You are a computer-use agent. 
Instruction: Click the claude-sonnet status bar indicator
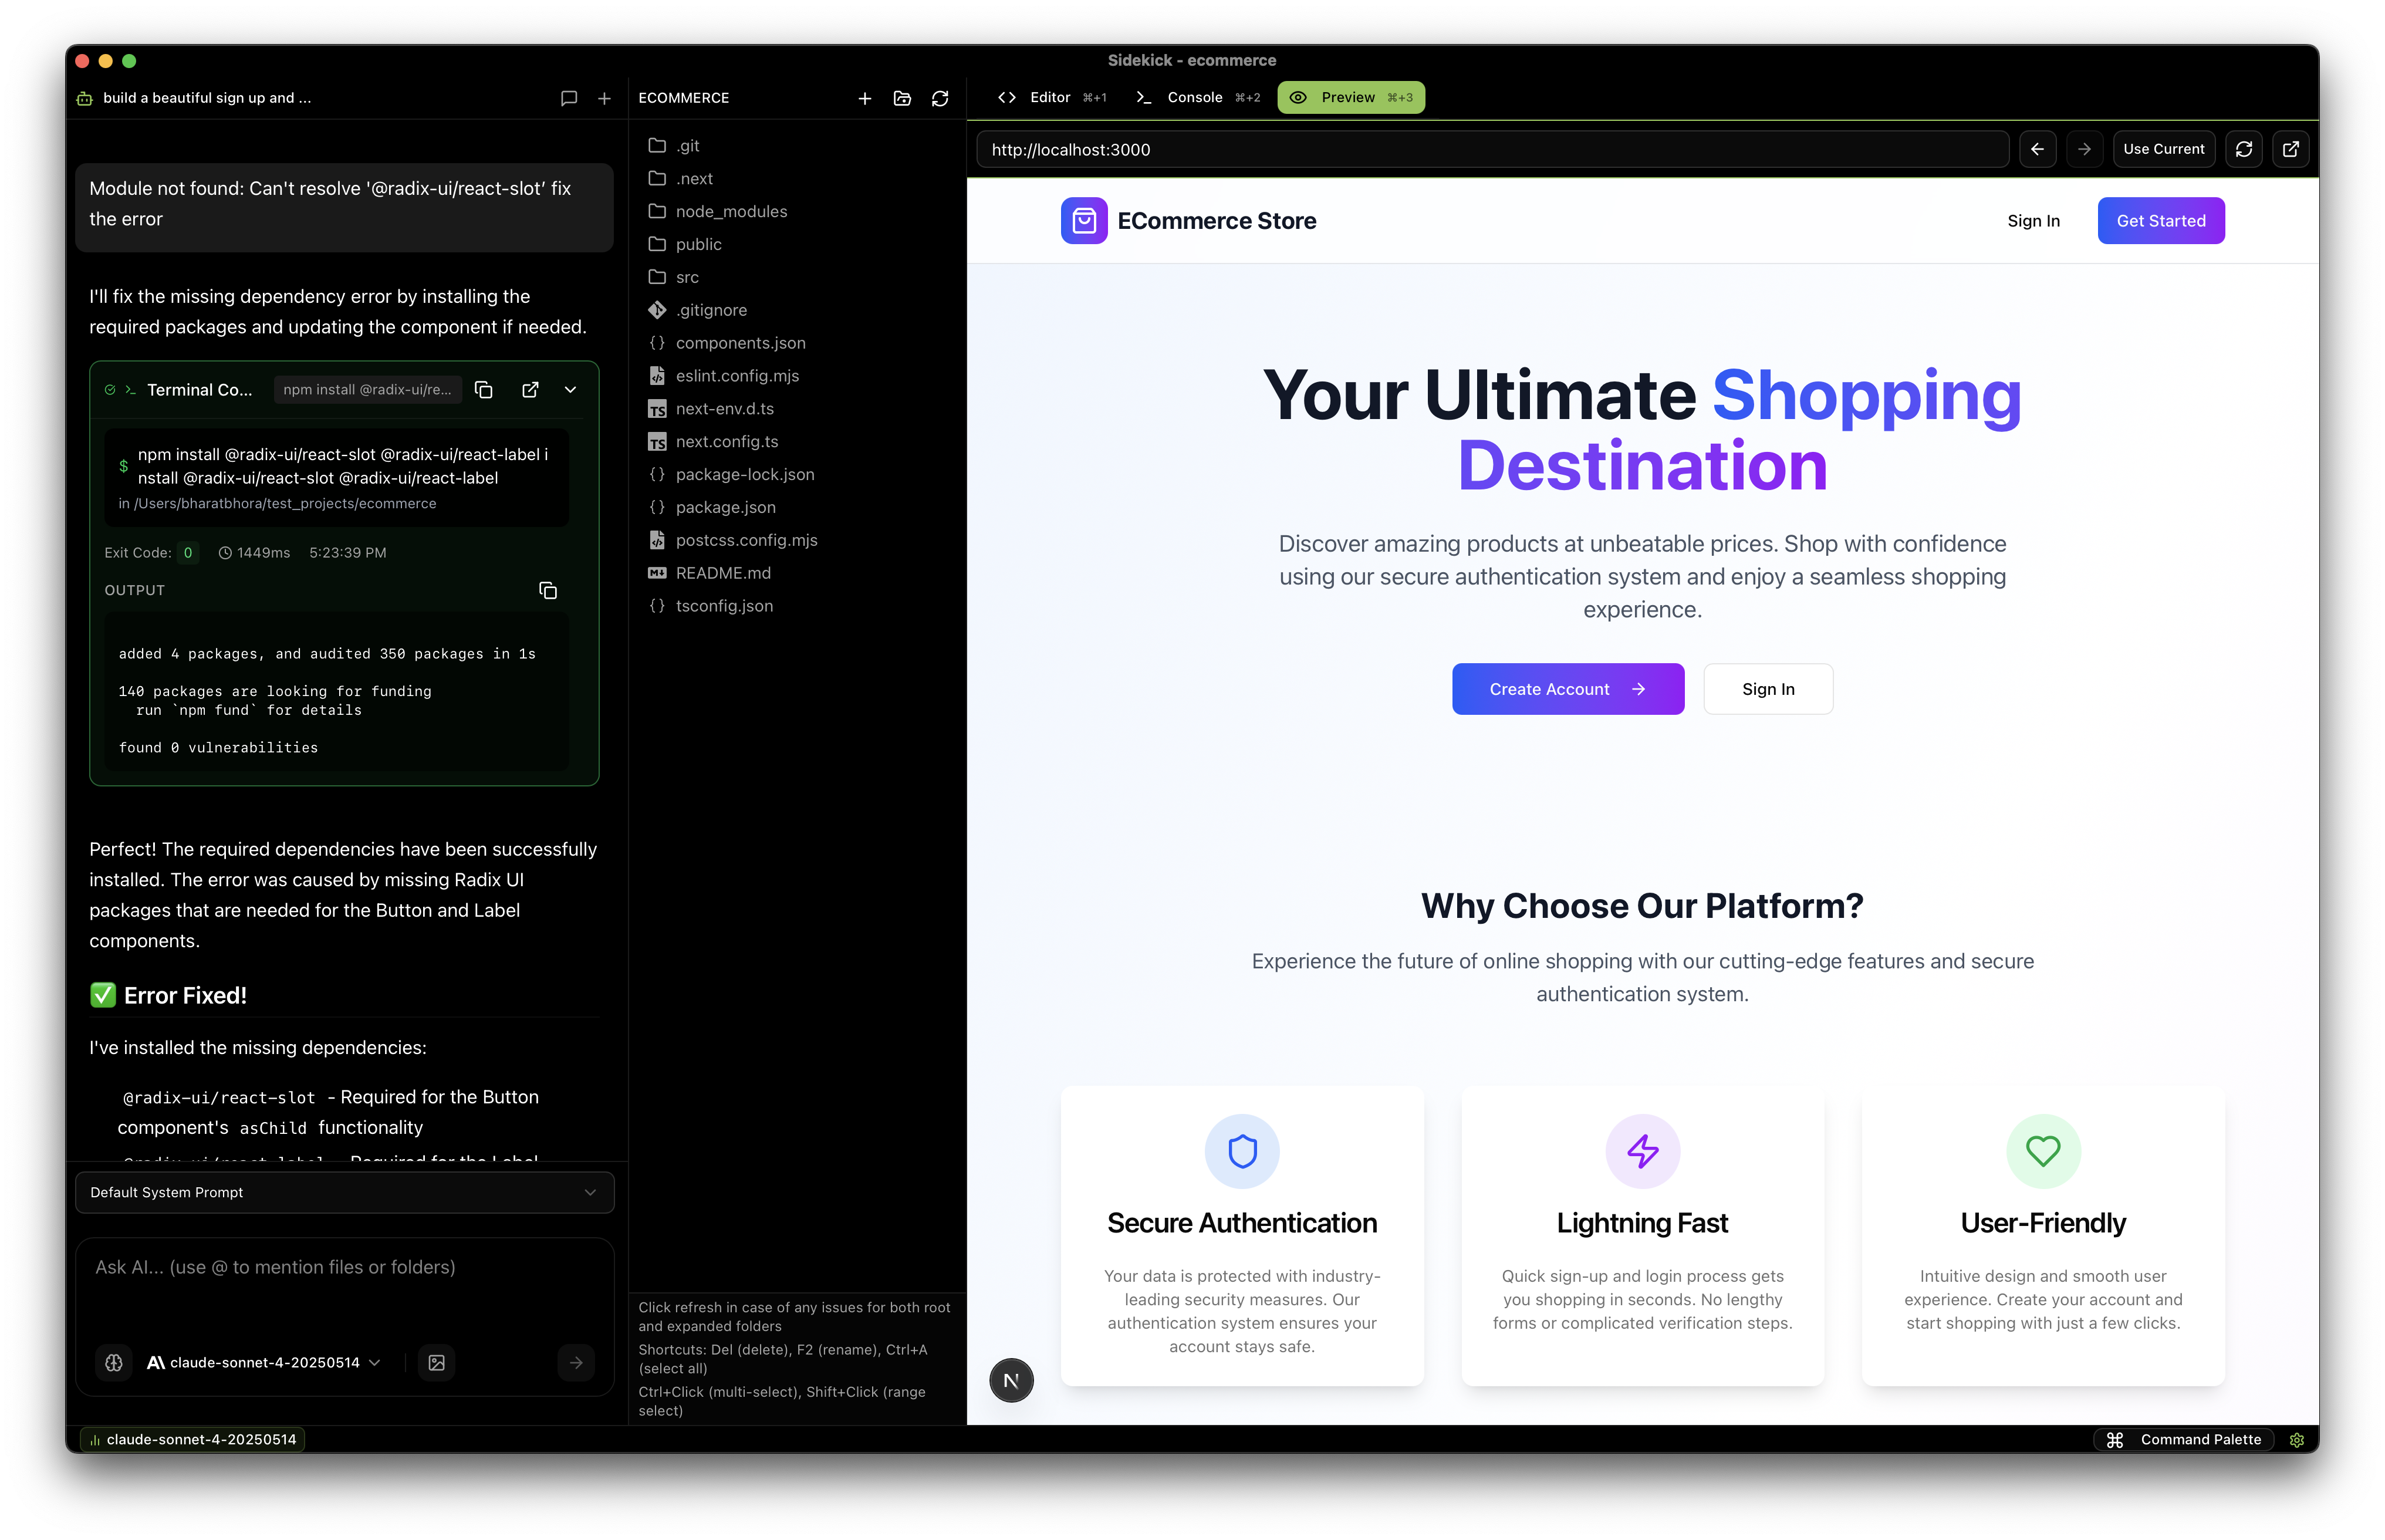pos(193,1440)
